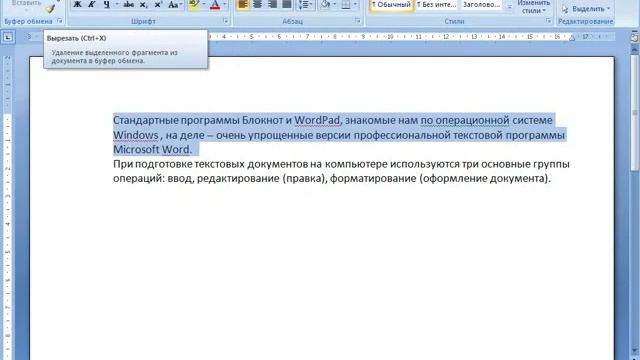Apply the Без инте... style
The height and width of the screenshot is (360, 640).
(436, 5)
